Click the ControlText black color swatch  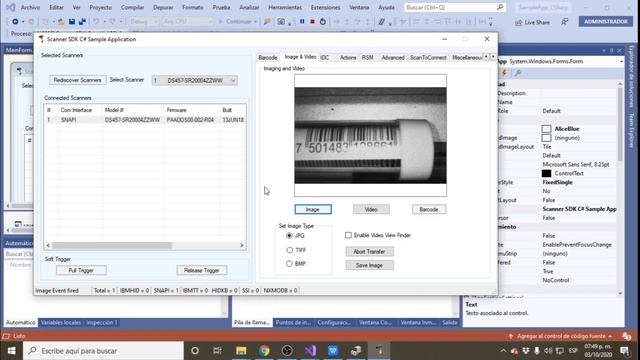coord(546,173)
